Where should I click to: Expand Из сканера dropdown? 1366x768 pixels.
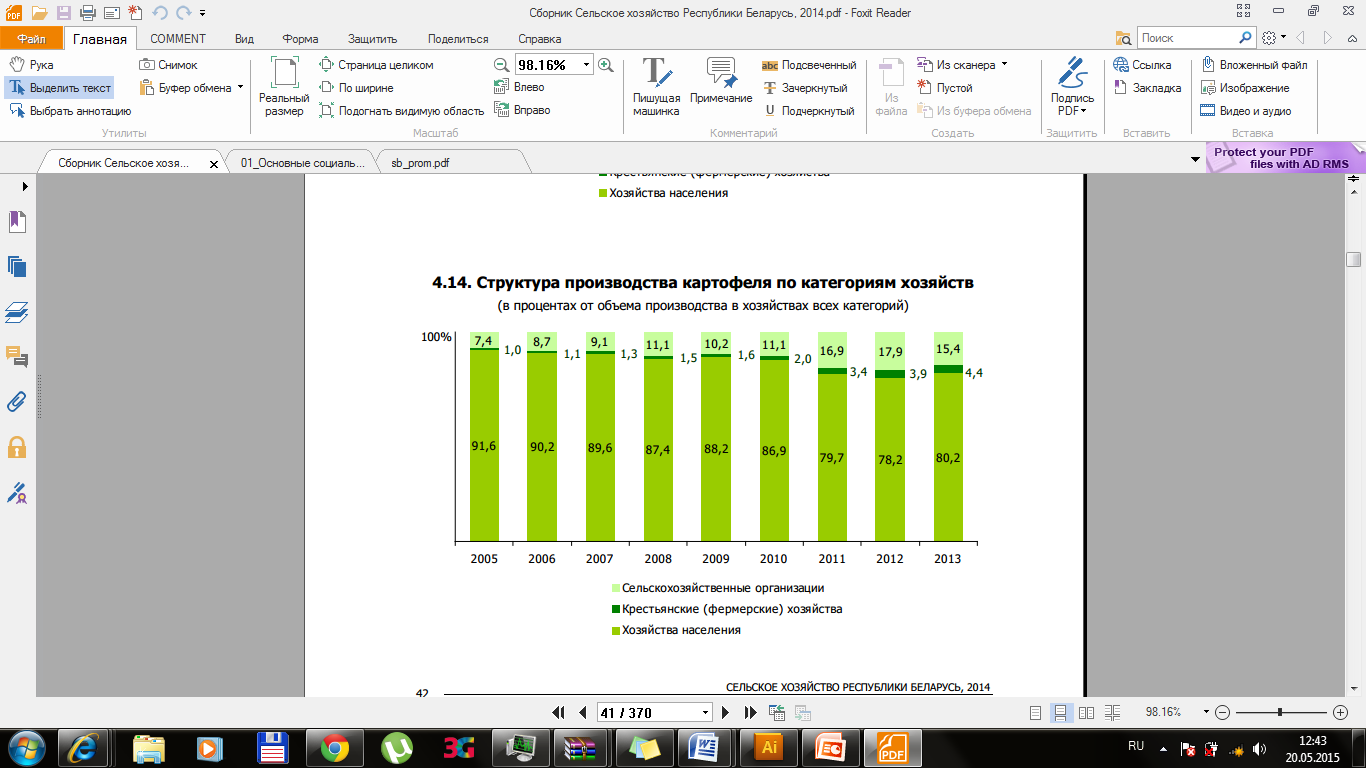1004,65
